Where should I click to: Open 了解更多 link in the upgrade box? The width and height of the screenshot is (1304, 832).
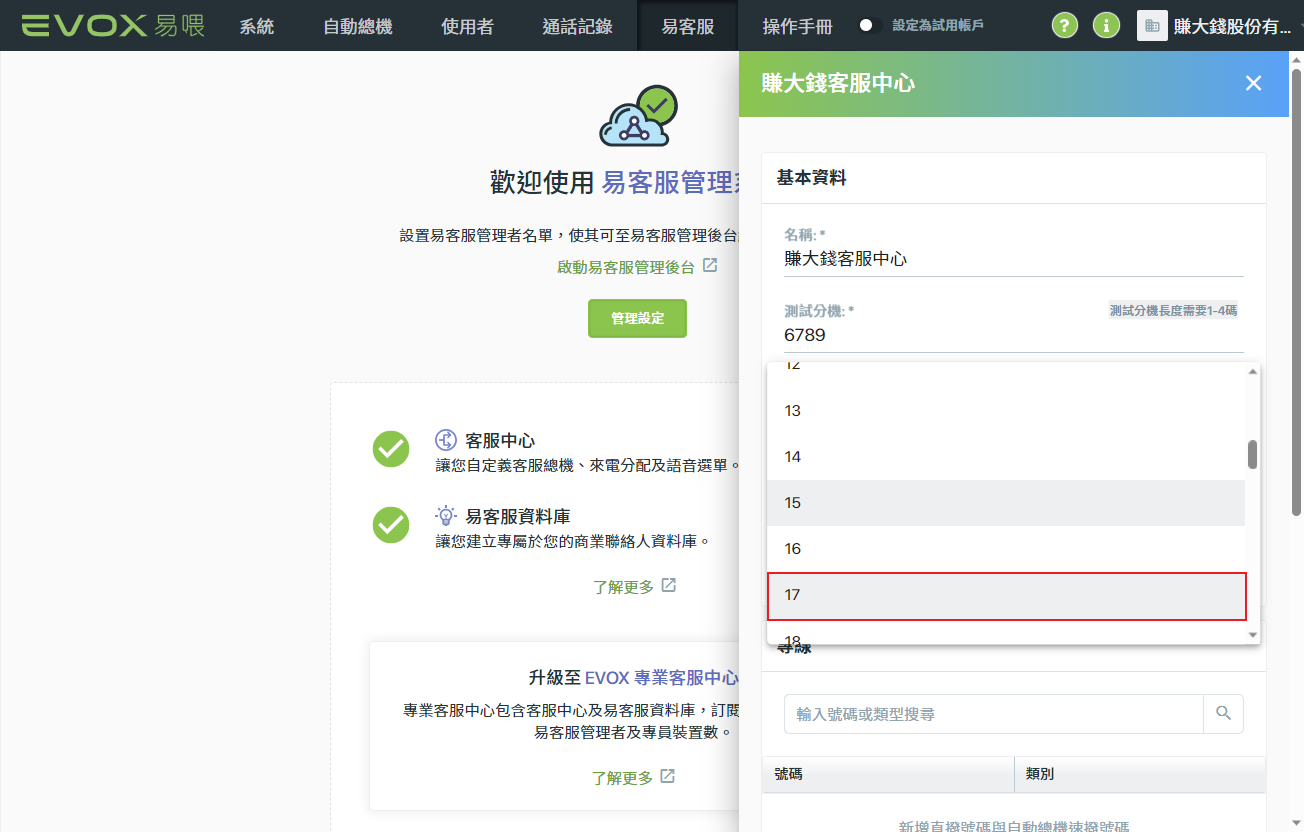622,777
